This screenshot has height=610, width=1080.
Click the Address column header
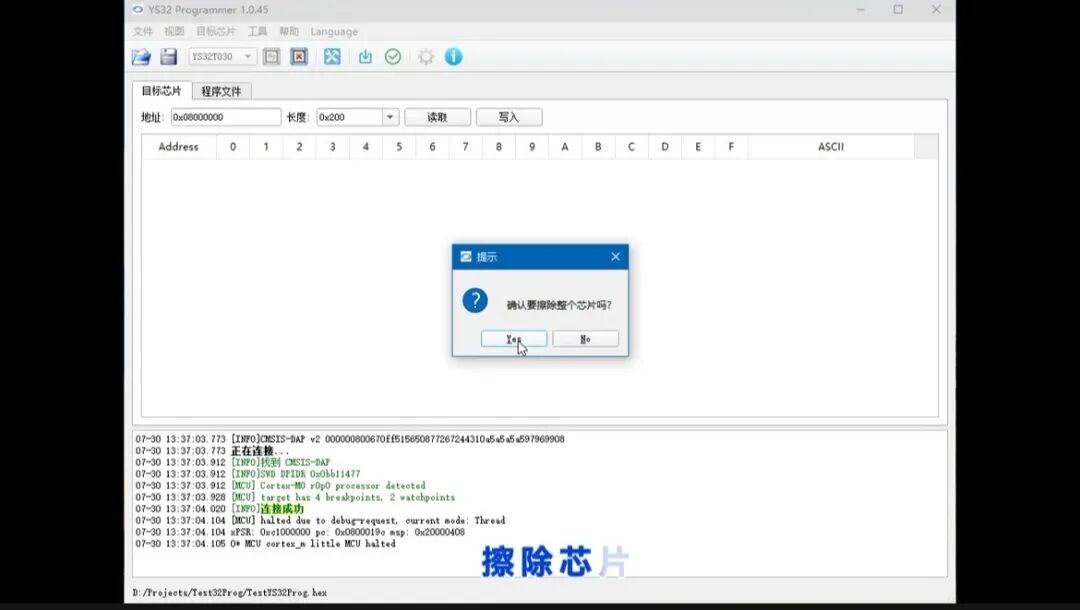(x=178, y=147)
